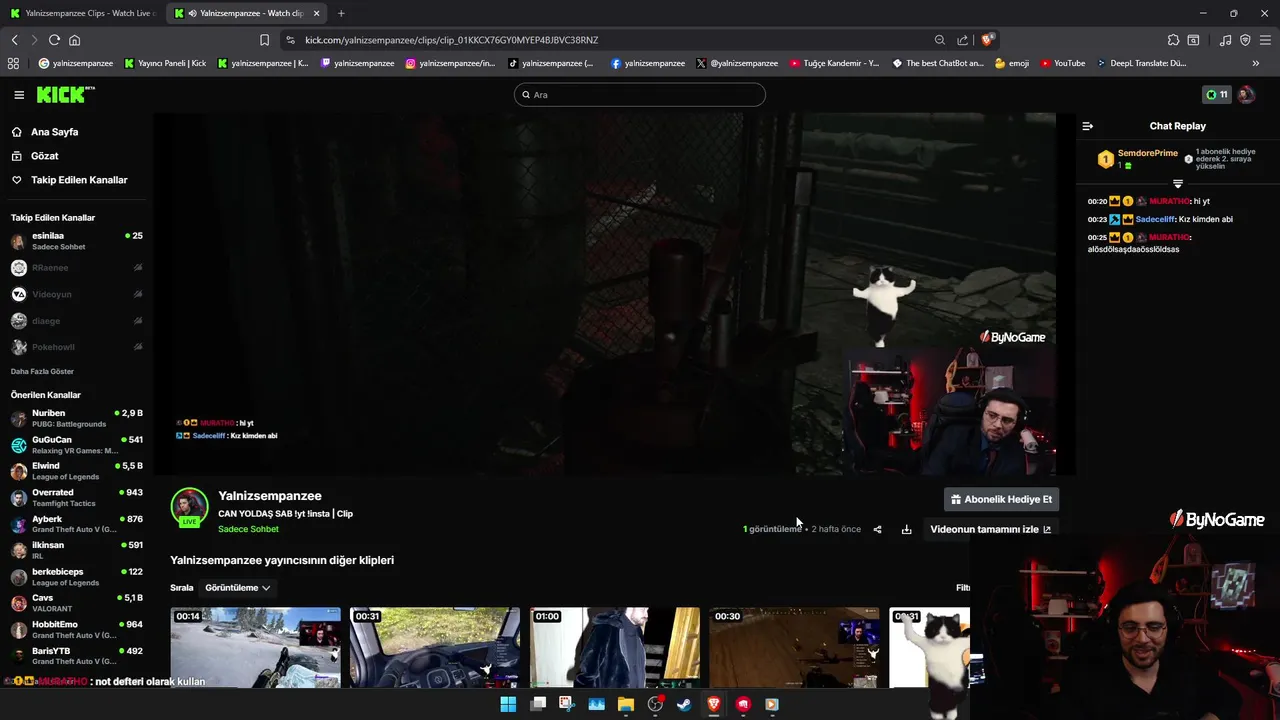Screen dimensions: 1280x720
Task: Show more bookmarks chevron
Action: 1256,63
